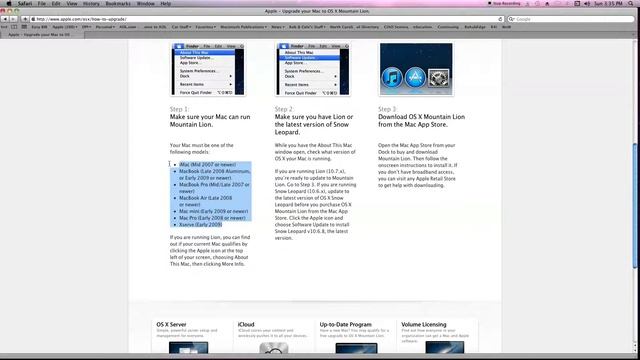
Task: Click "iMac (Mid 2007 or newer)" list item
Action: click(x=207, y=164)
